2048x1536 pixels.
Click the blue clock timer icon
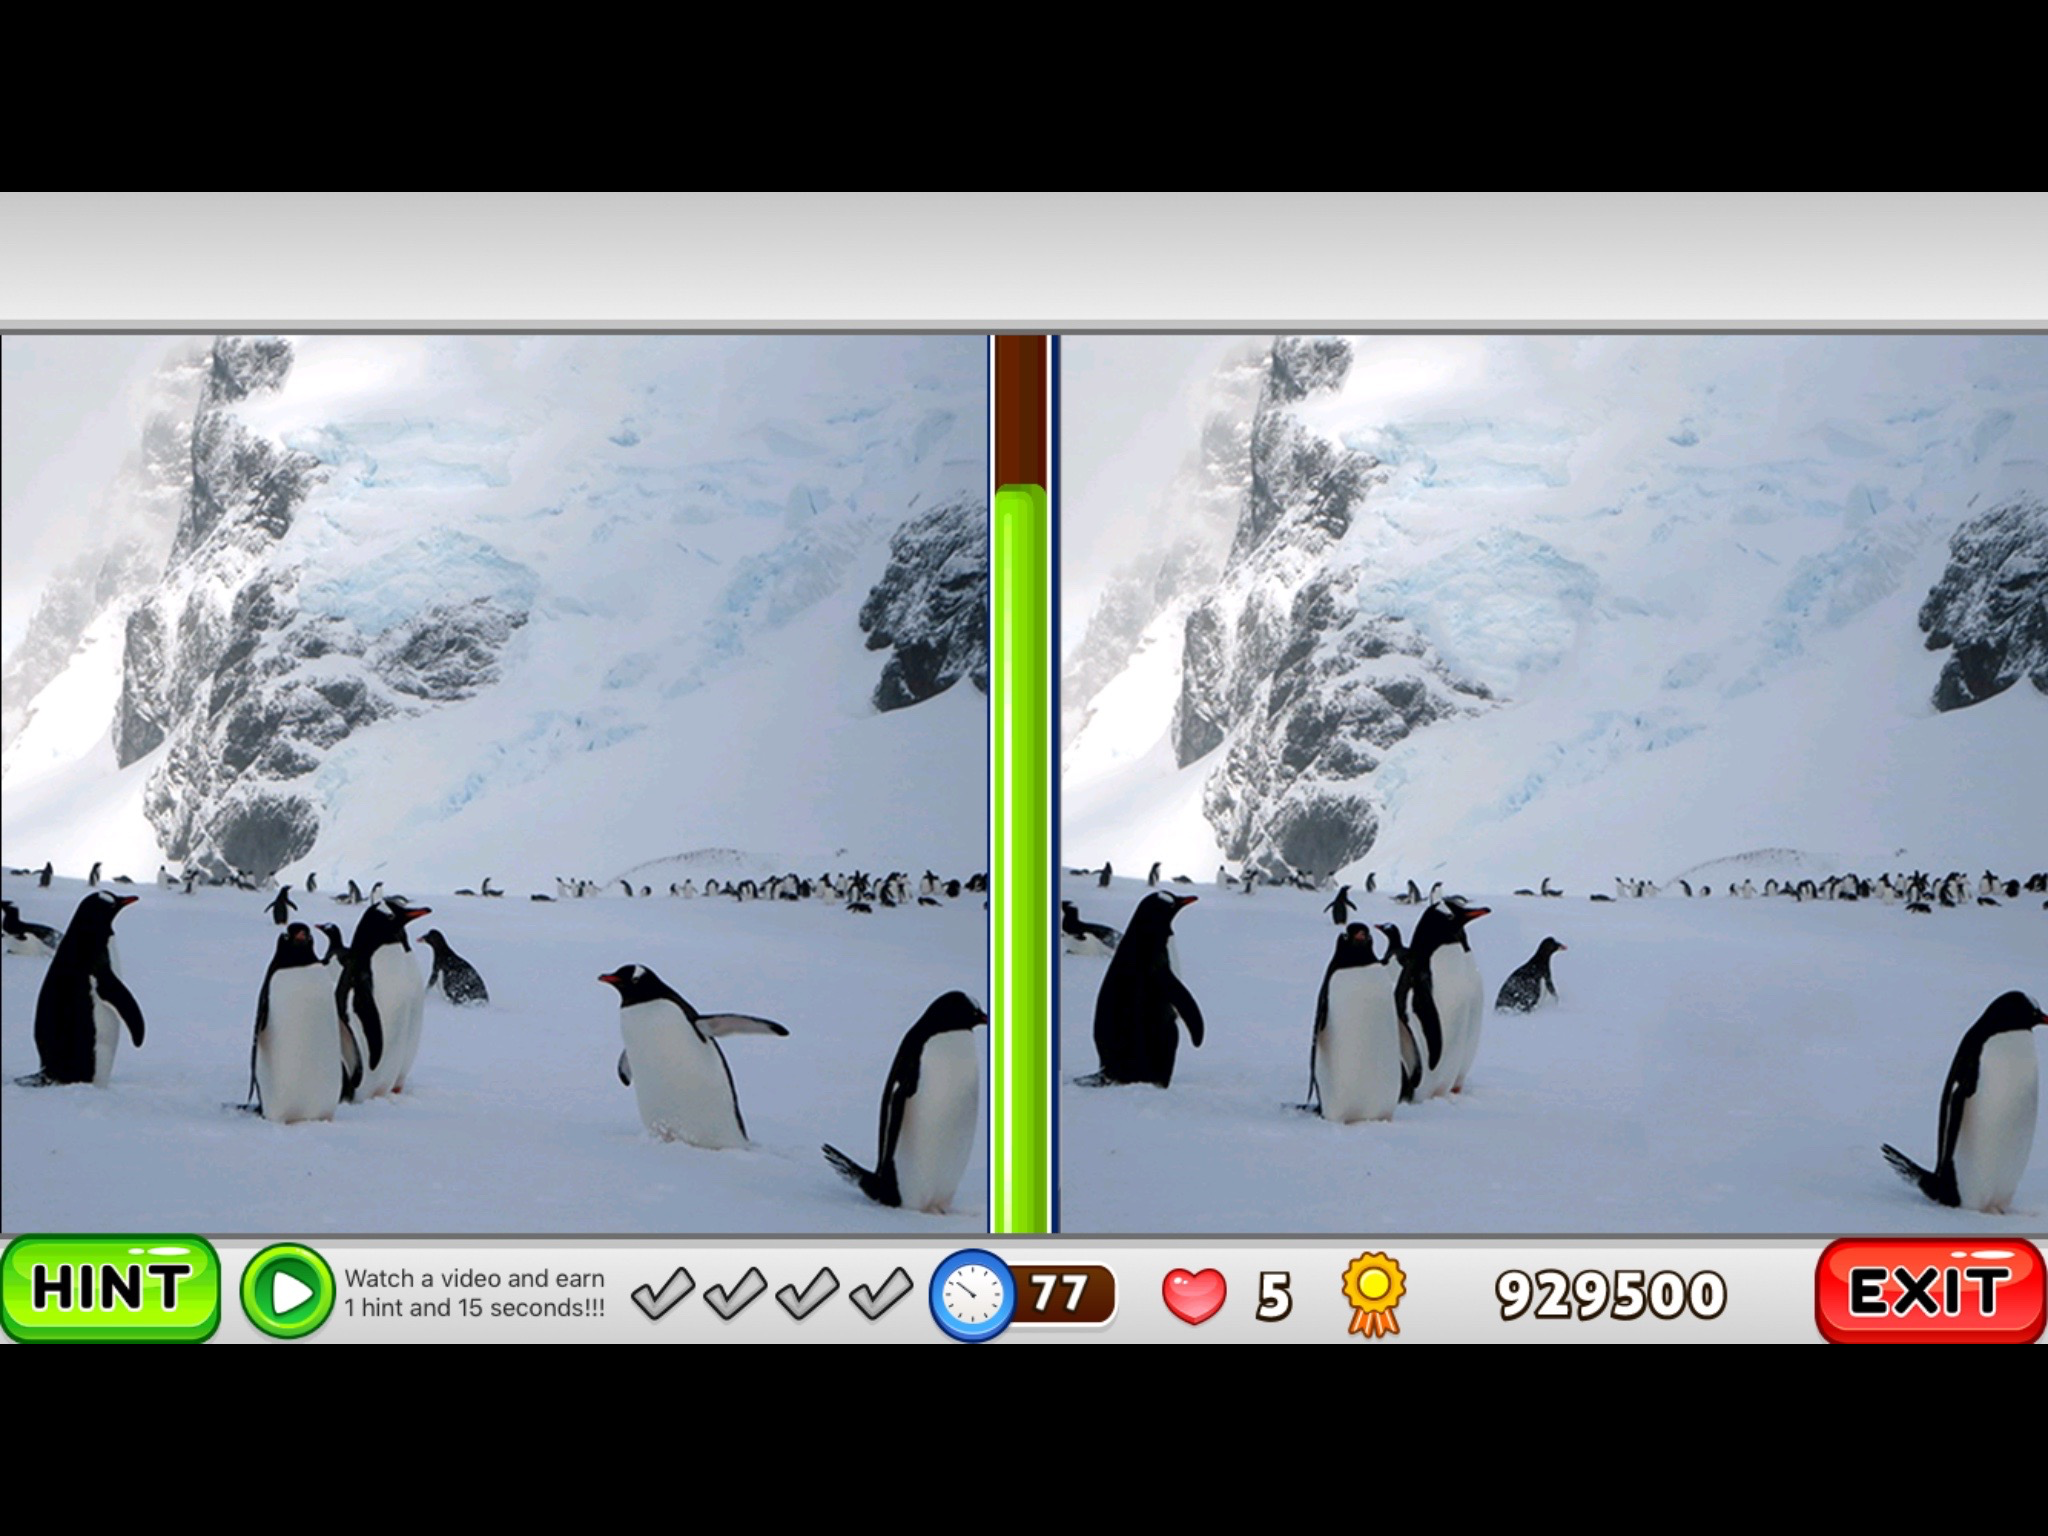(x=971, y=1295)
